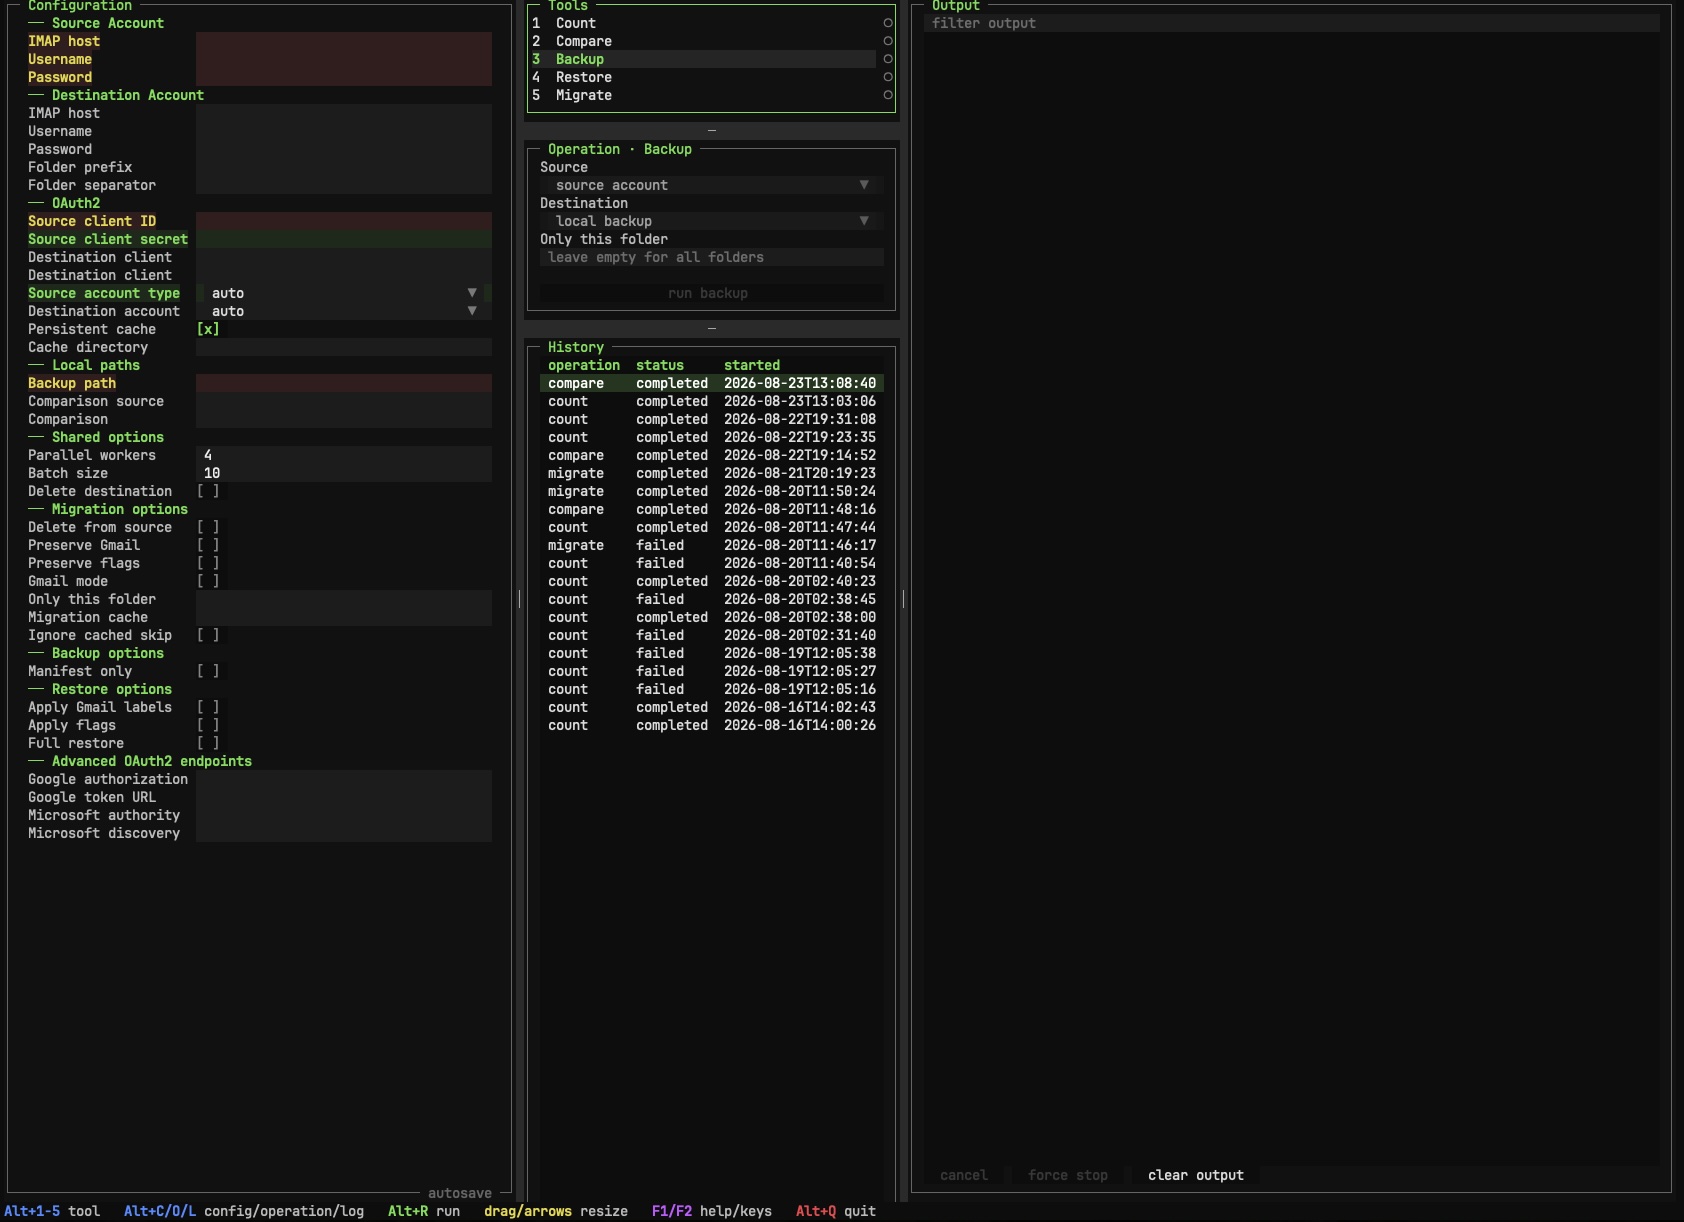Viewport: 1684px width, 1222px height.
Task: Select the Restore tool
Action: pos(704,77)
